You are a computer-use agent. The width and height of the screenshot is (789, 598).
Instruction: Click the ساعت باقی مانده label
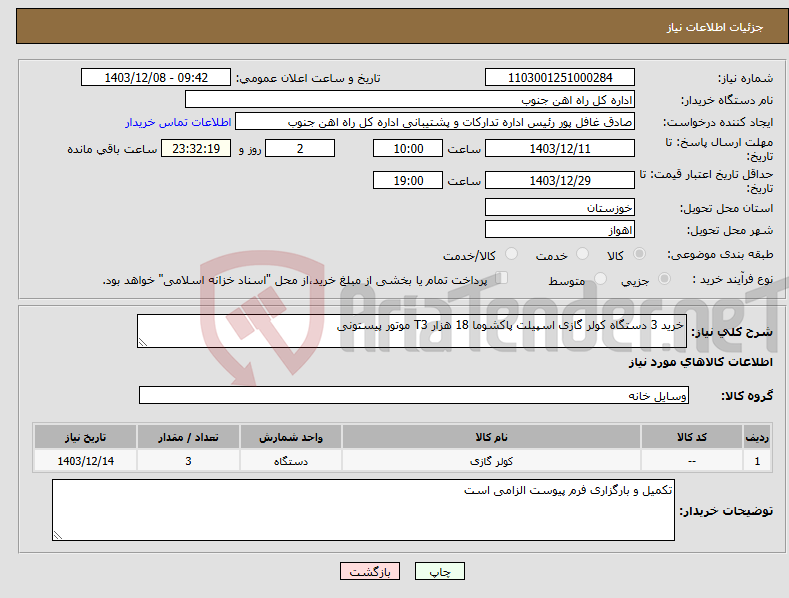(x=112, y=150)
